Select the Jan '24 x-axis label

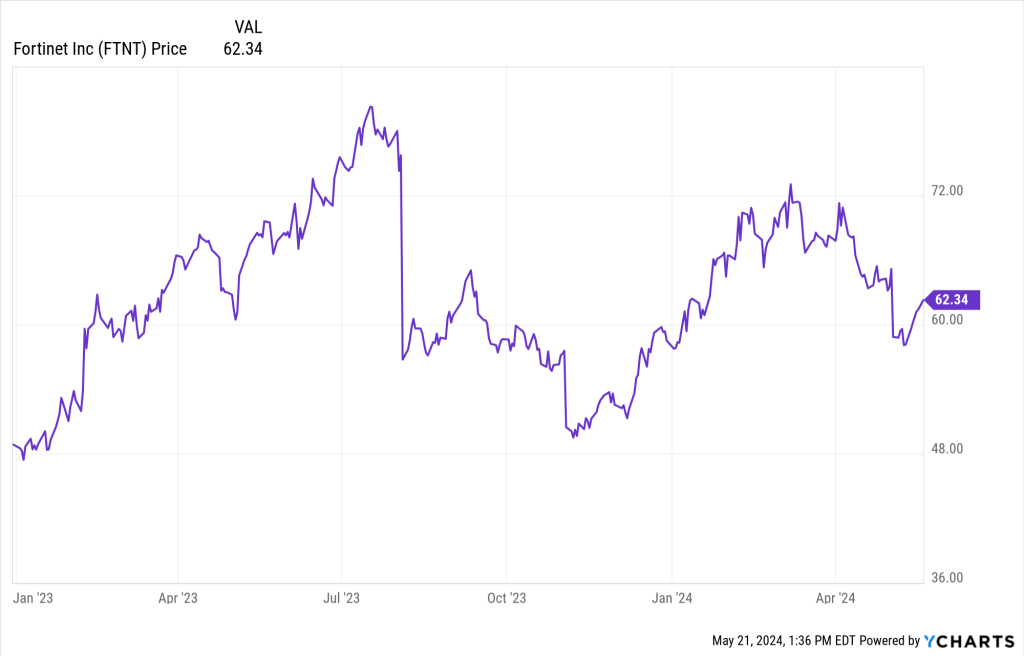pyautogui.click(x=672, y=599)
